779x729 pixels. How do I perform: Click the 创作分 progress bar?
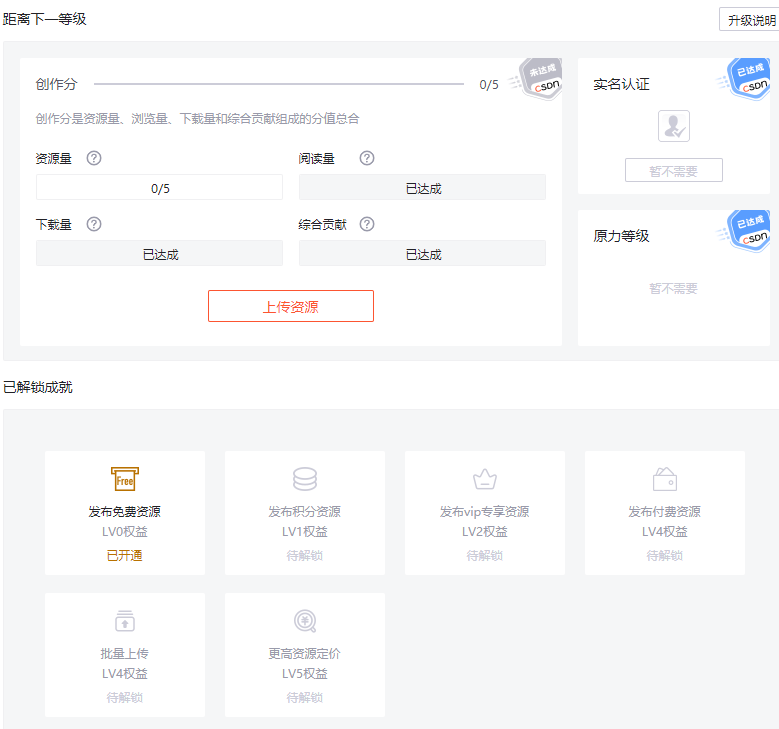point(279,84)
